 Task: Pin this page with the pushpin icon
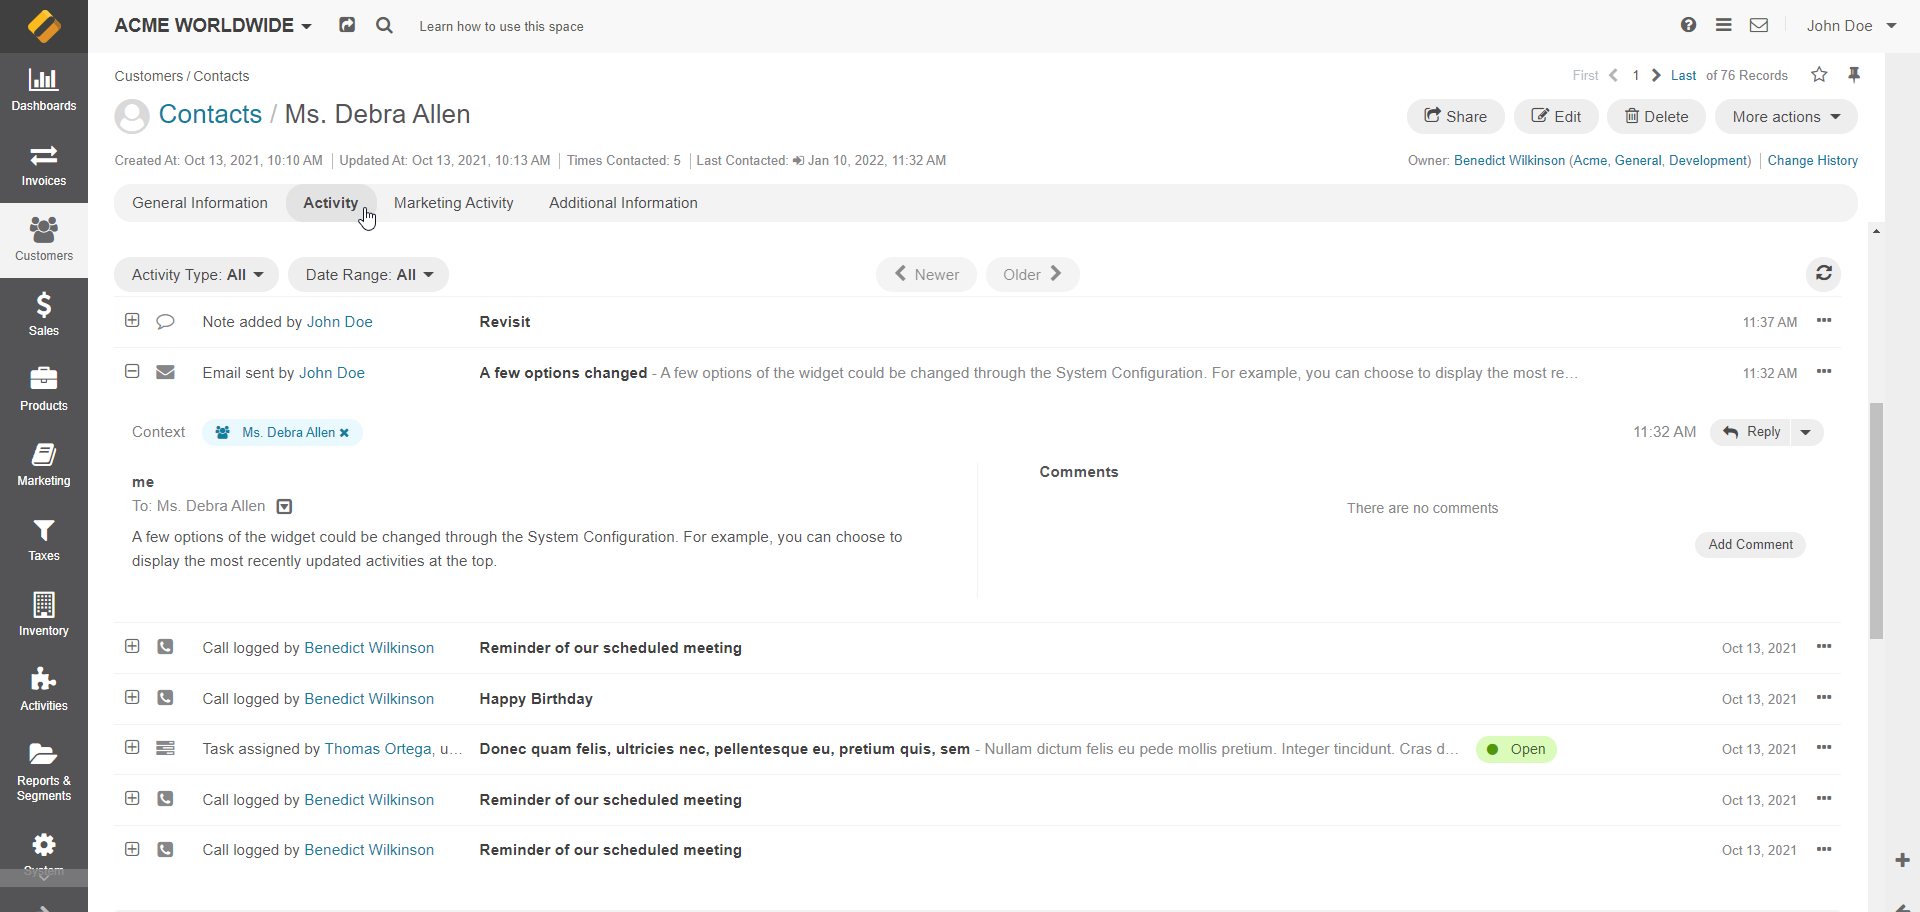click(x=1854, y=75)
